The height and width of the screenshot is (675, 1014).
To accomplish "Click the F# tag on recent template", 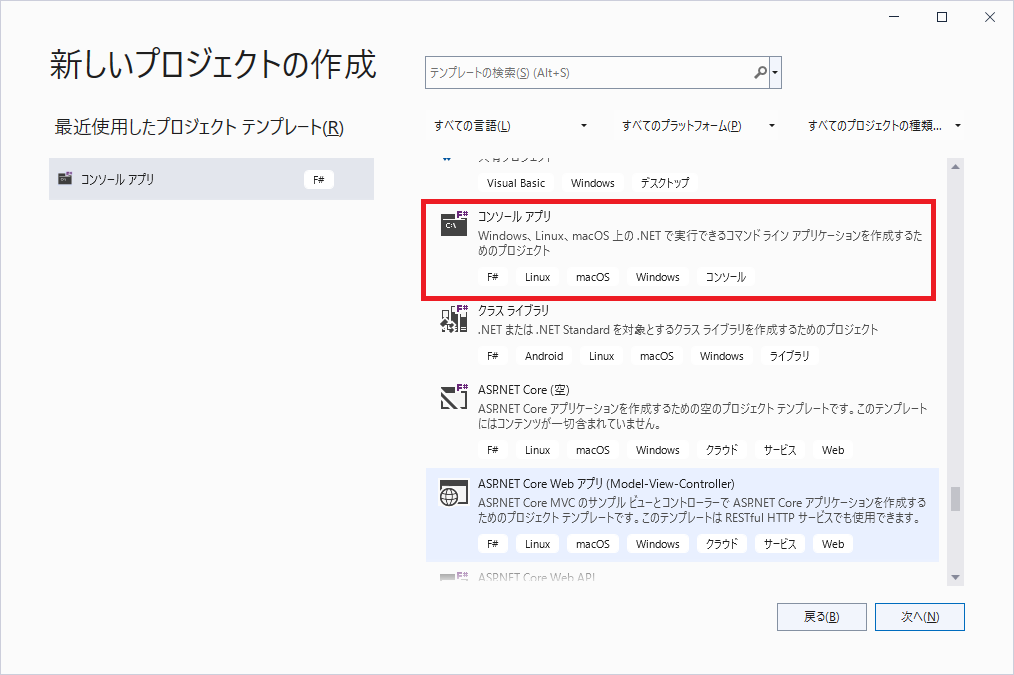I will (319, 180).
